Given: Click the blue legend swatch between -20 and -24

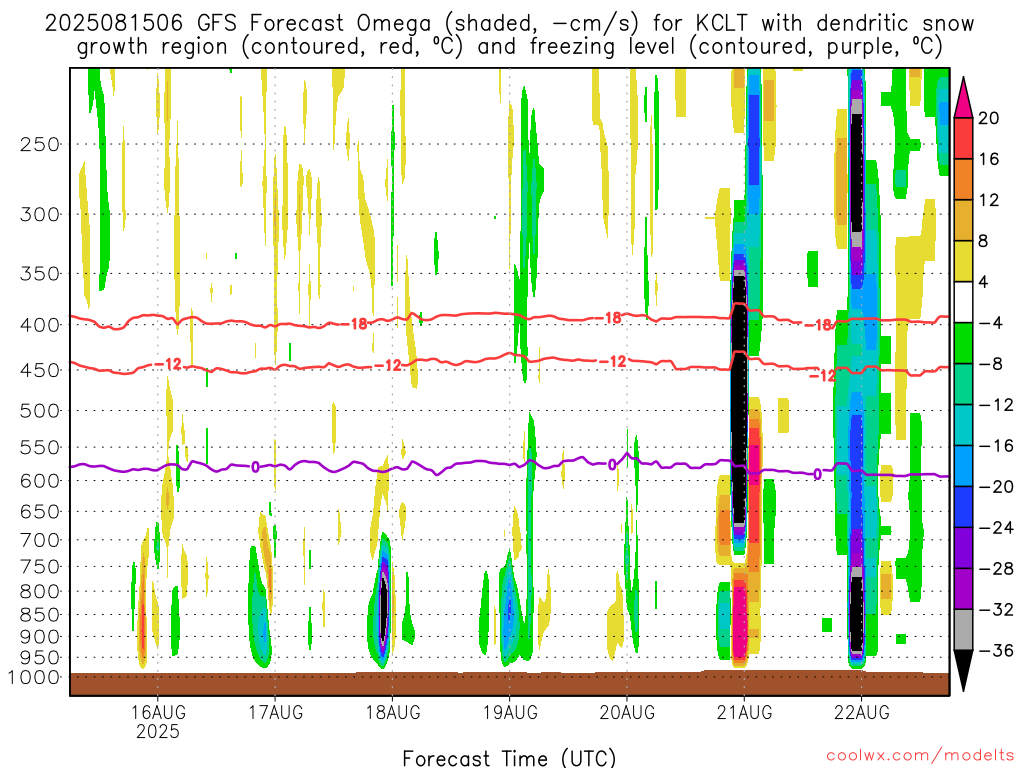Looking at the screenshot, I should point(963,507).
